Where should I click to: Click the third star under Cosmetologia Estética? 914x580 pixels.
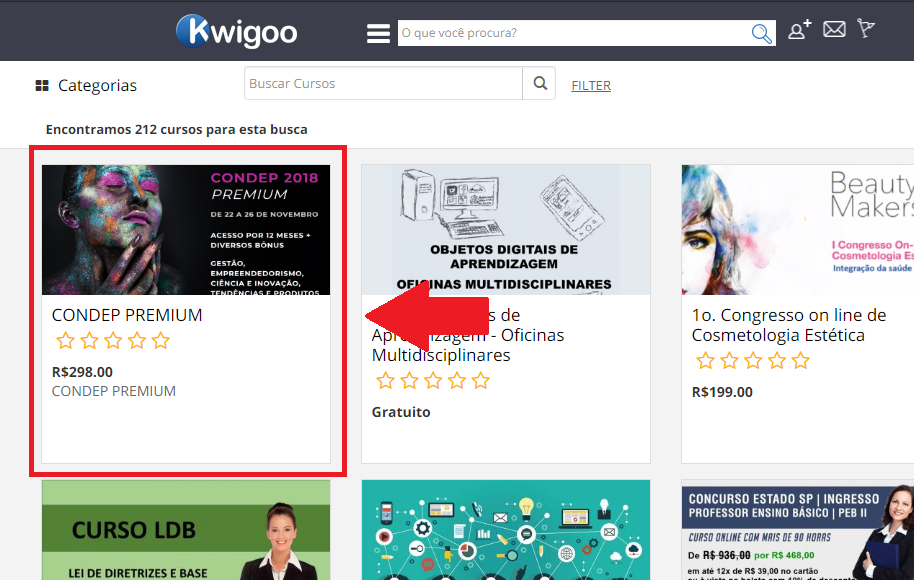[x=753, y=361]
